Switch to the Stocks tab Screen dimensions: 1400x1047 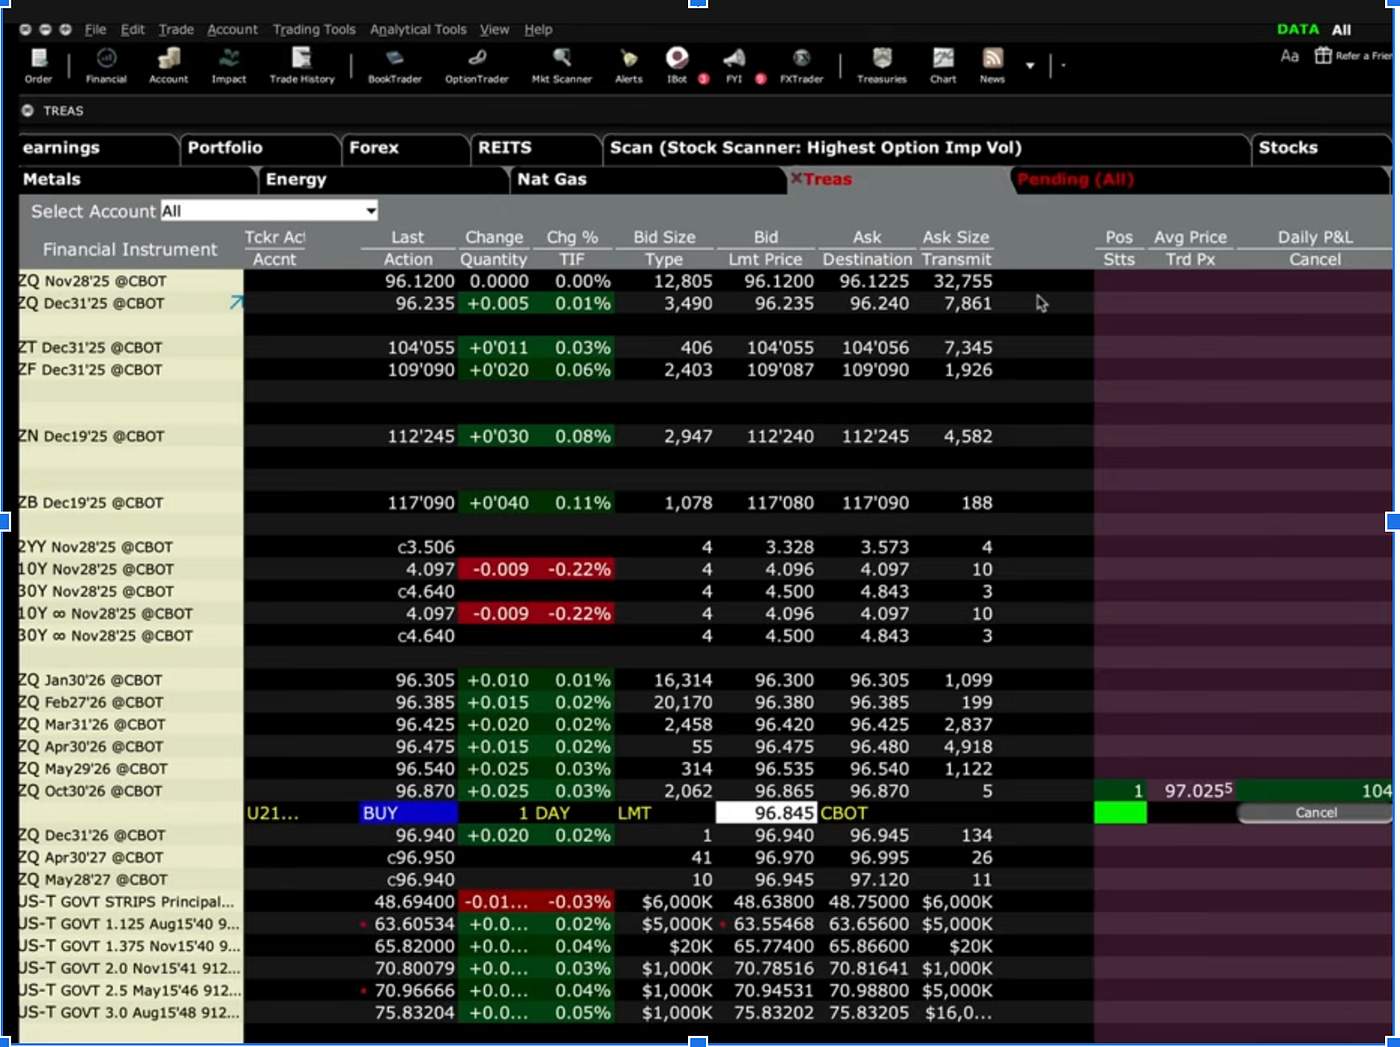tap(1320, 148)
